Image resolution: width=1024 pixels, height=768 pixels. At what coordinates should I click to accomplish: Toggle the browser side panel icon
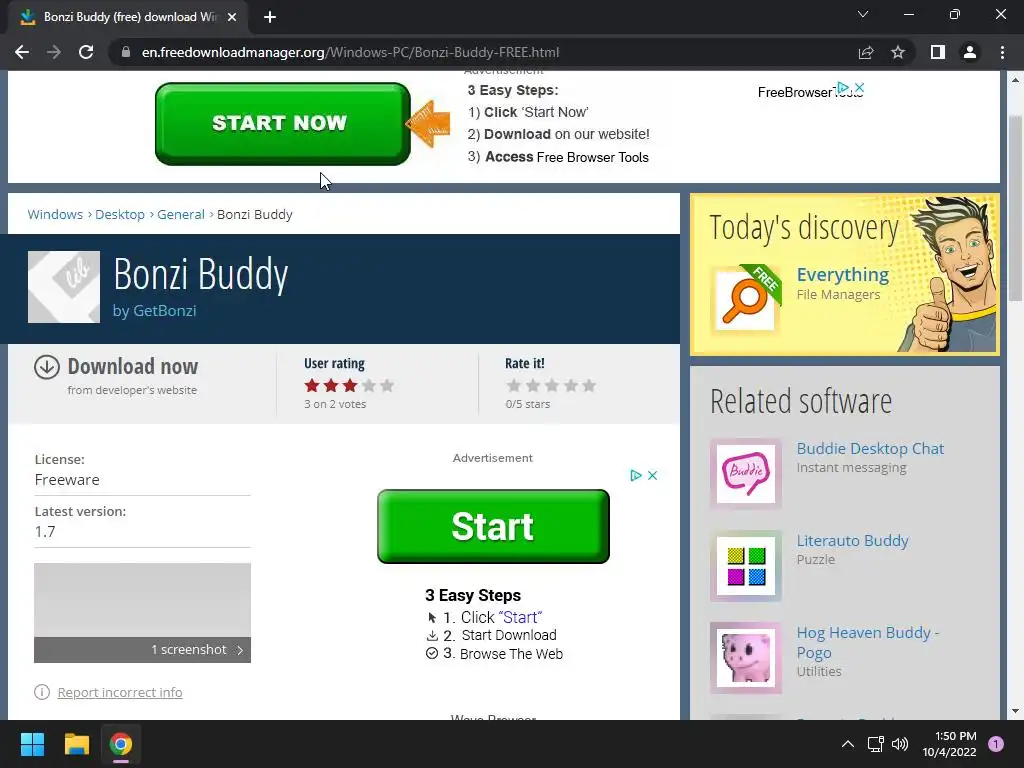938,52
